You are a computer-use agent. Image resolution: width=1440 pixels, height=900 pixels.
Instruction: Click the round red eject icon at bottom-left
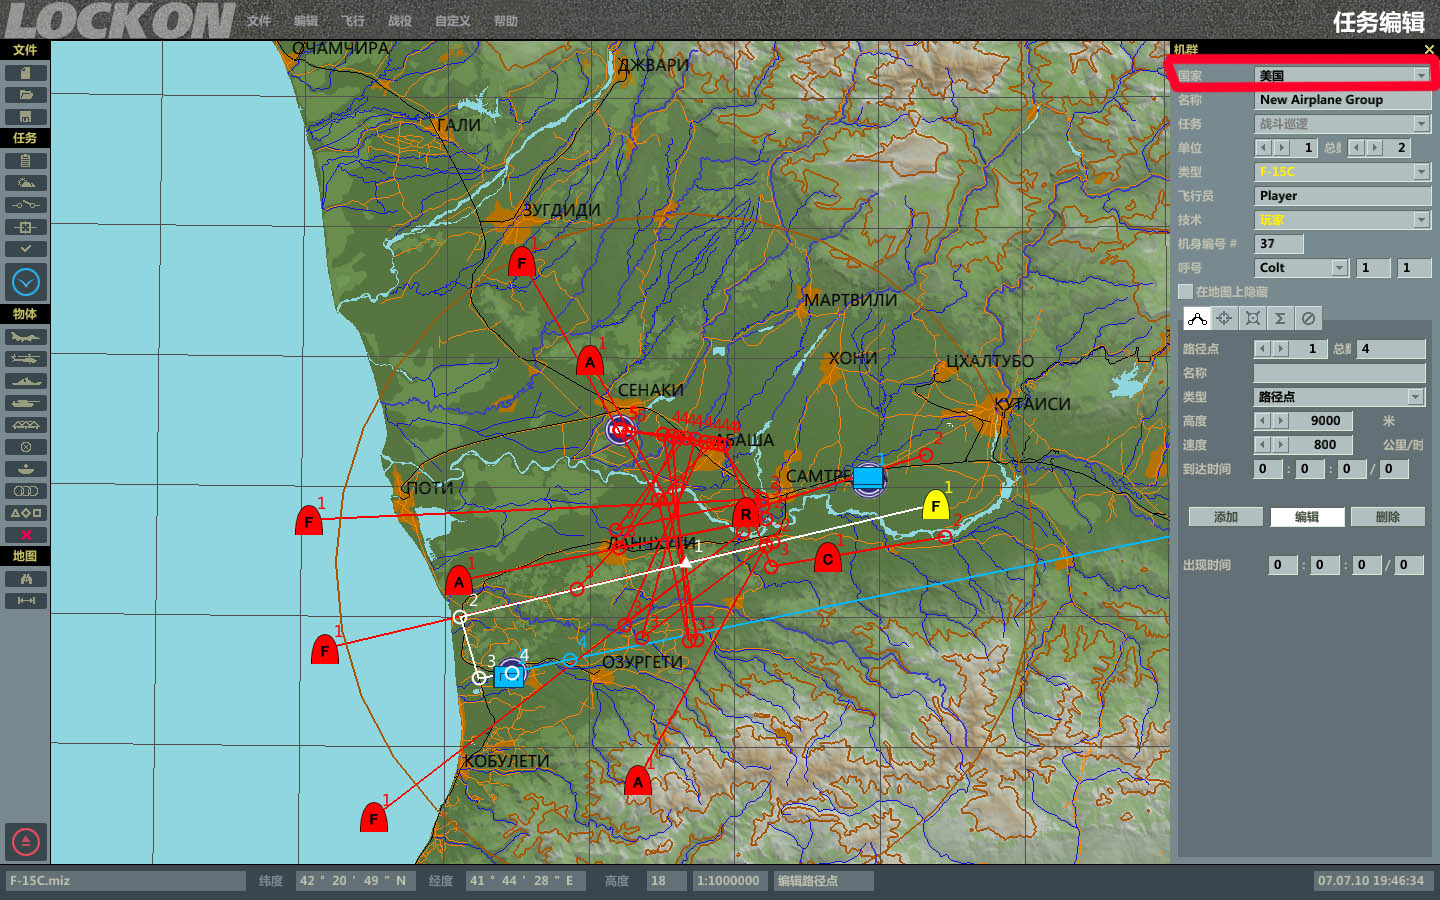(26, 841)
